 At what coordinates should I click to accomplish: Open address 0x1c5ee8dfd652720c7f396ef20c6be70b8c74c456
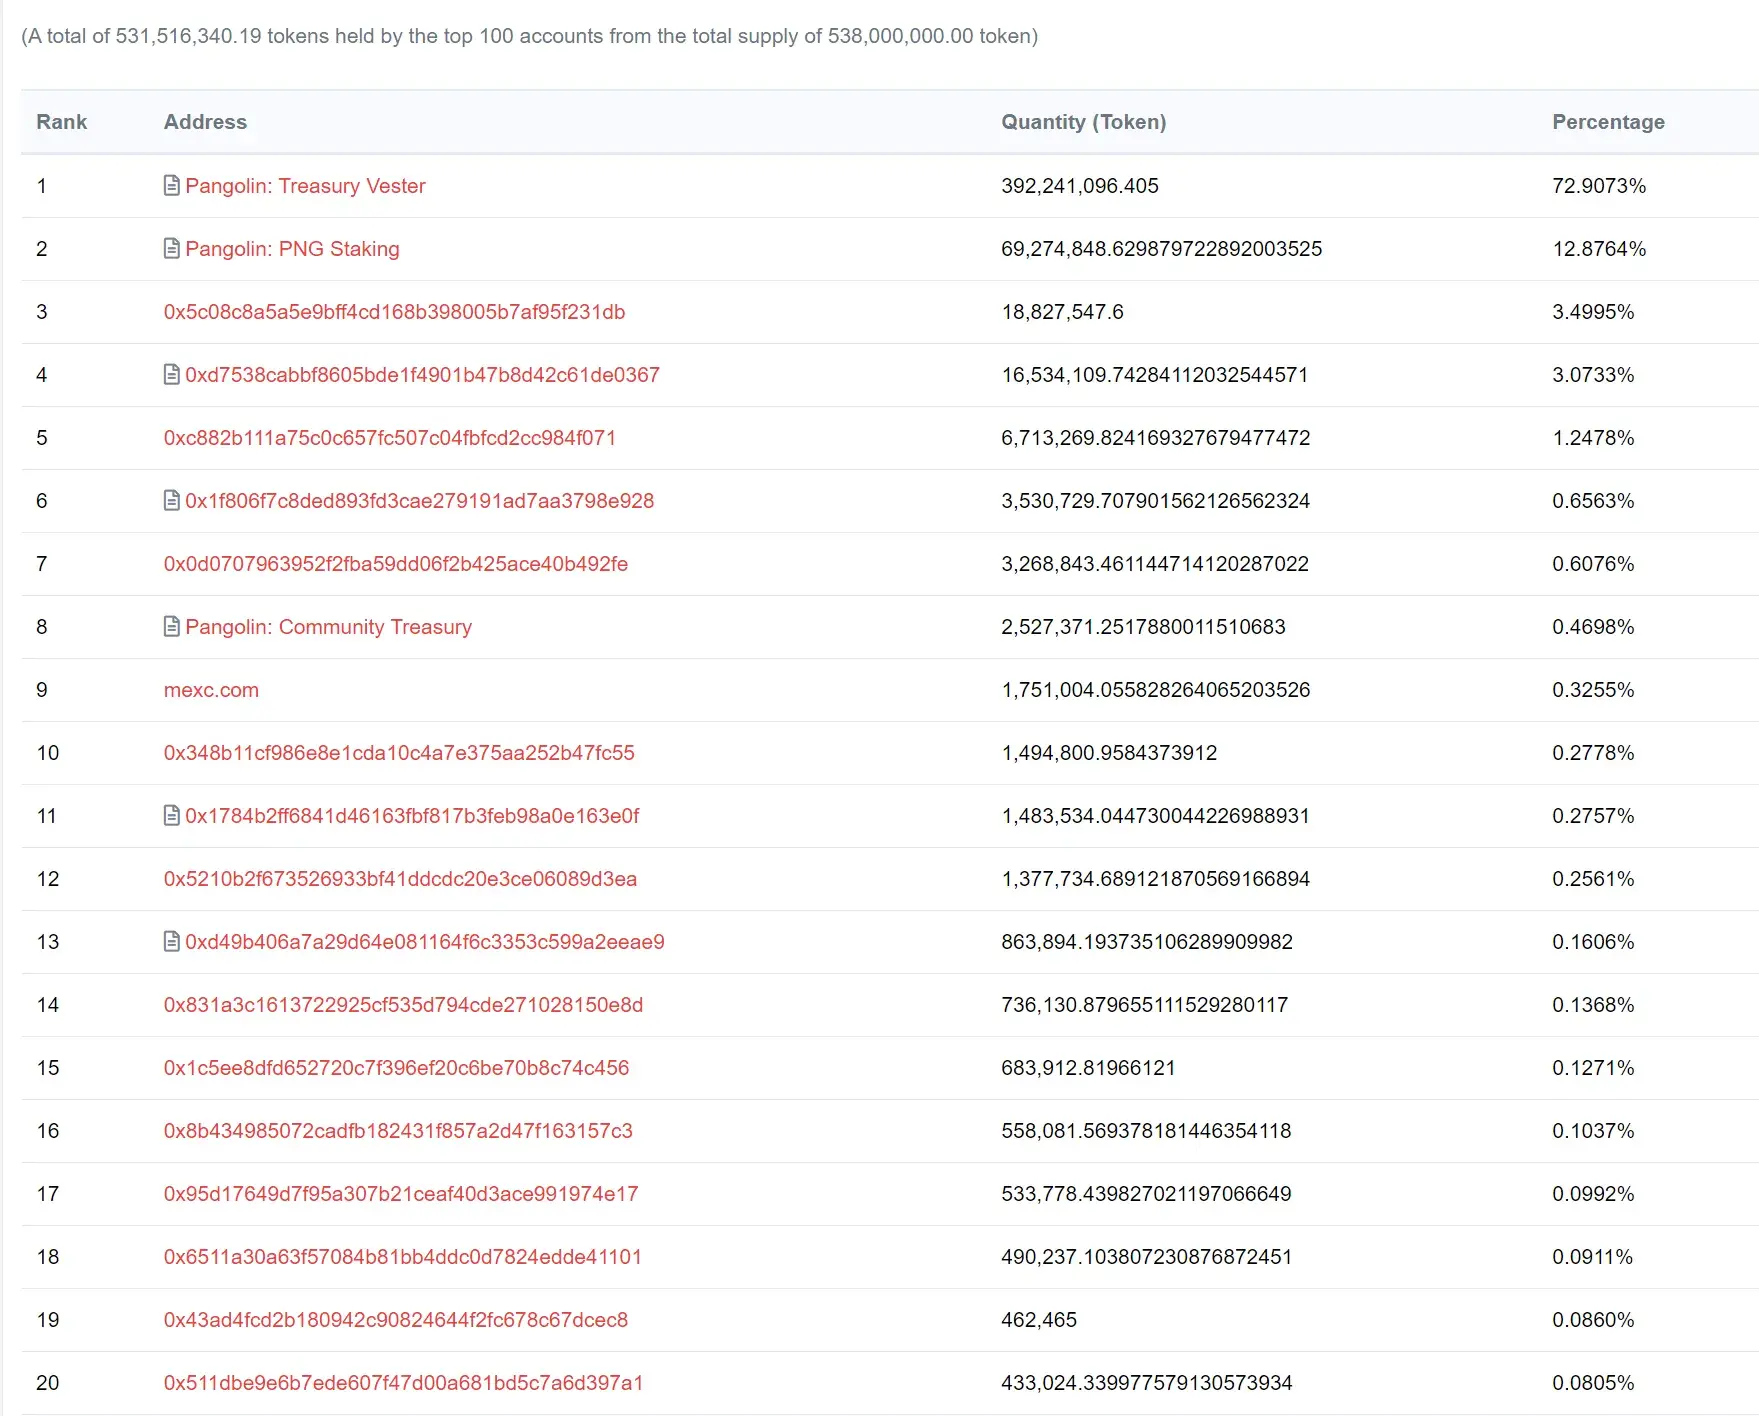click(396, 1068)
